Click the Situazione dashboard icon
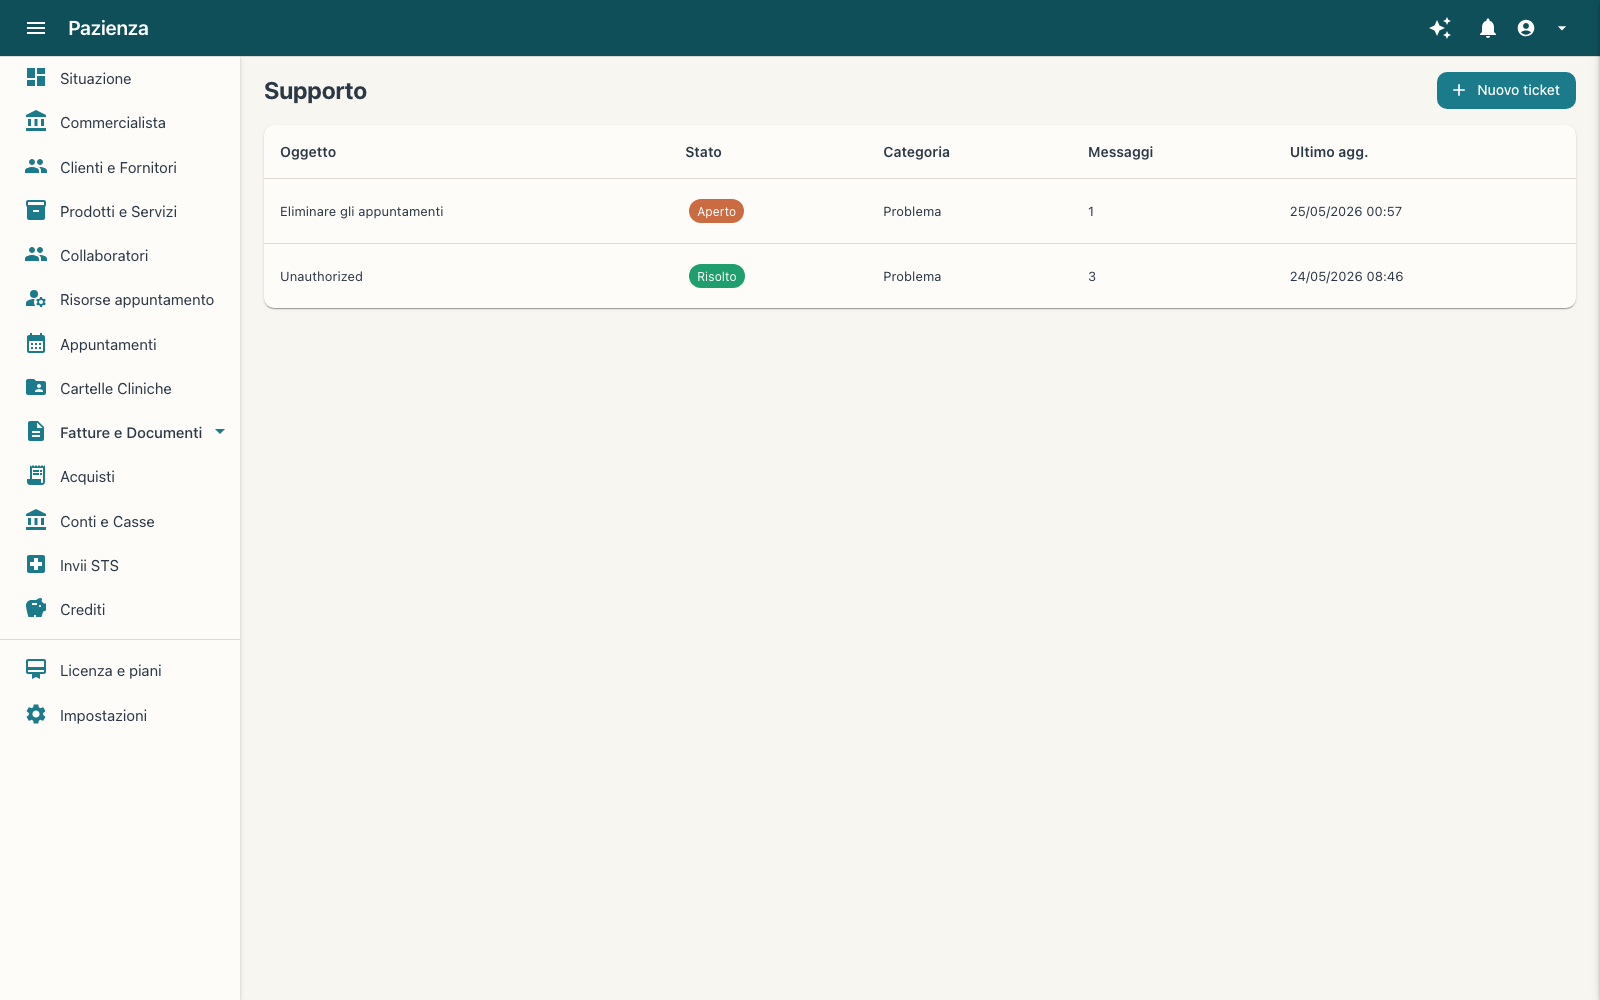Viewport: 1600px width, 1000px height. pos(36,78)
